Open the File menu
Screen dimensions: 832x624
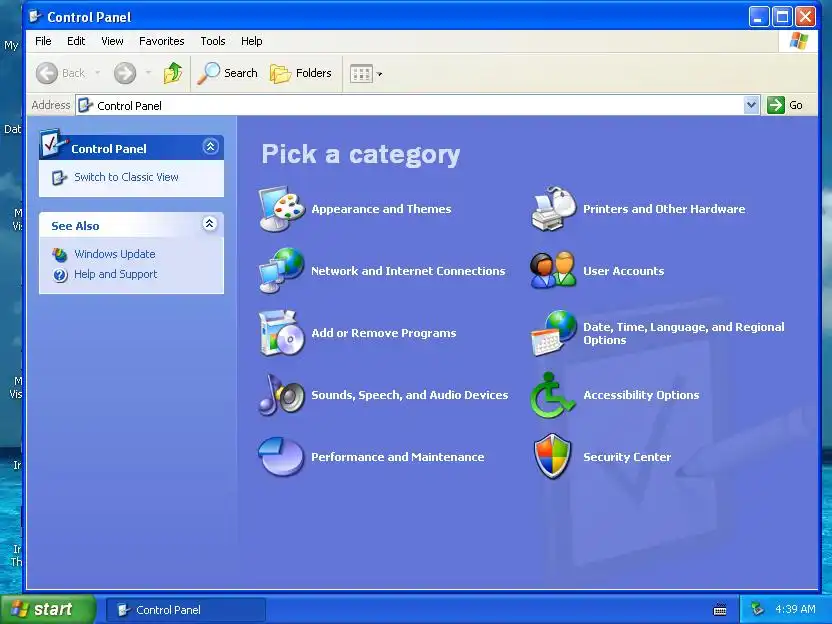click(x=43, y=41)
